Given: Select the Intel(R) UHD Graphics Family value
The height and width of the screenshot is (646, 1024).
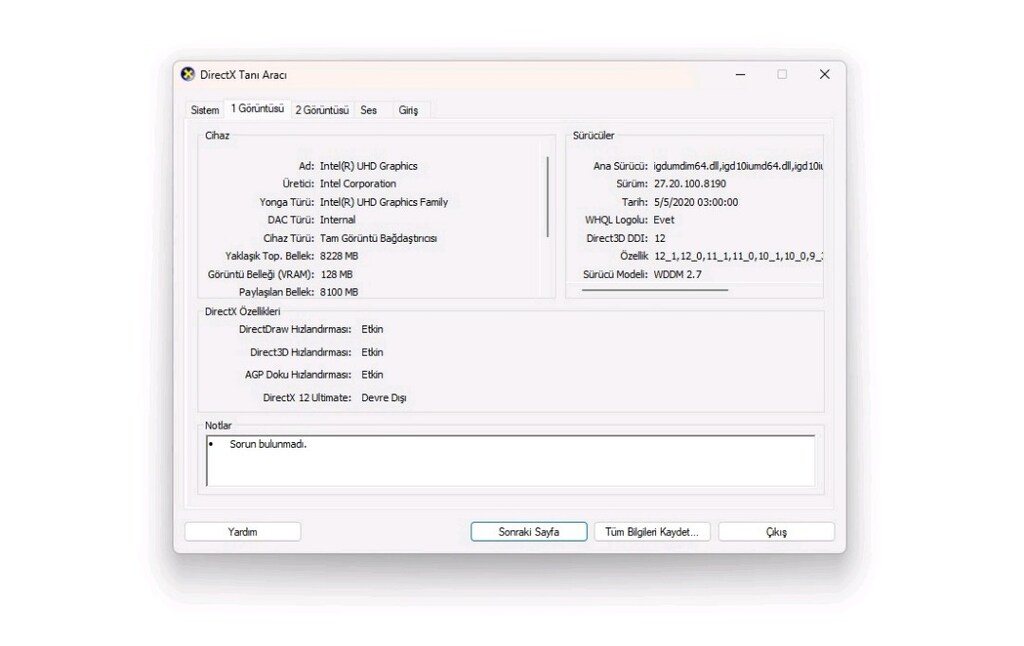Looking at the screenshot, I should [384, 202].
